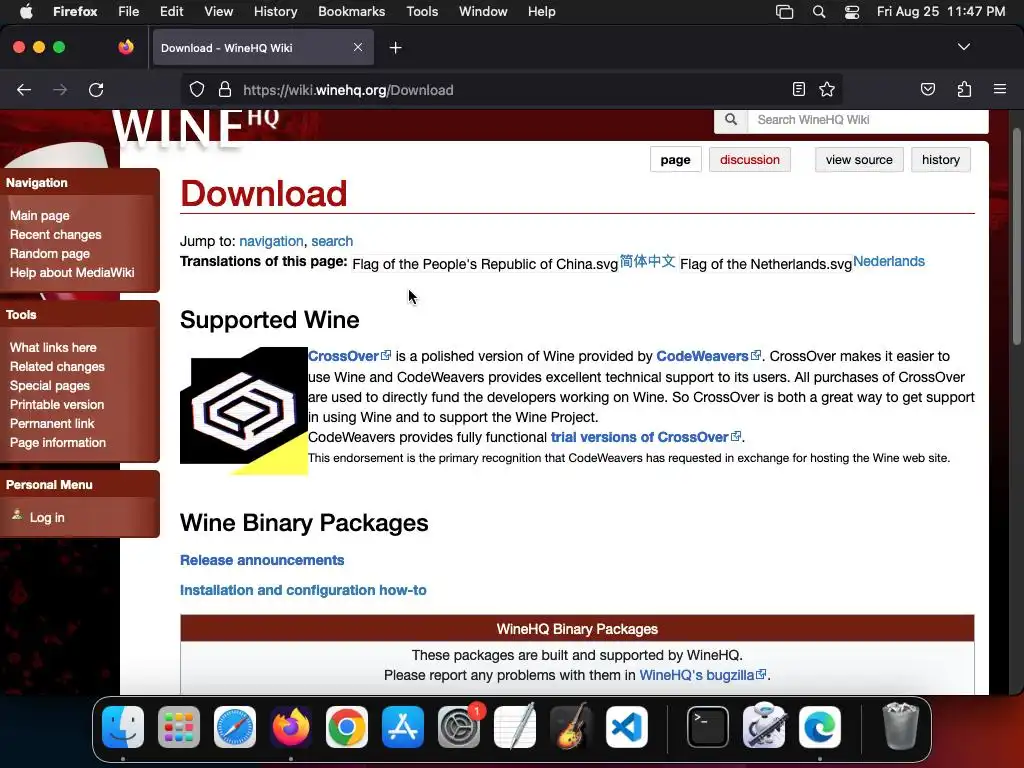Open the History menu
This screenshot has width=1024, height=768.
coord(275,11)
